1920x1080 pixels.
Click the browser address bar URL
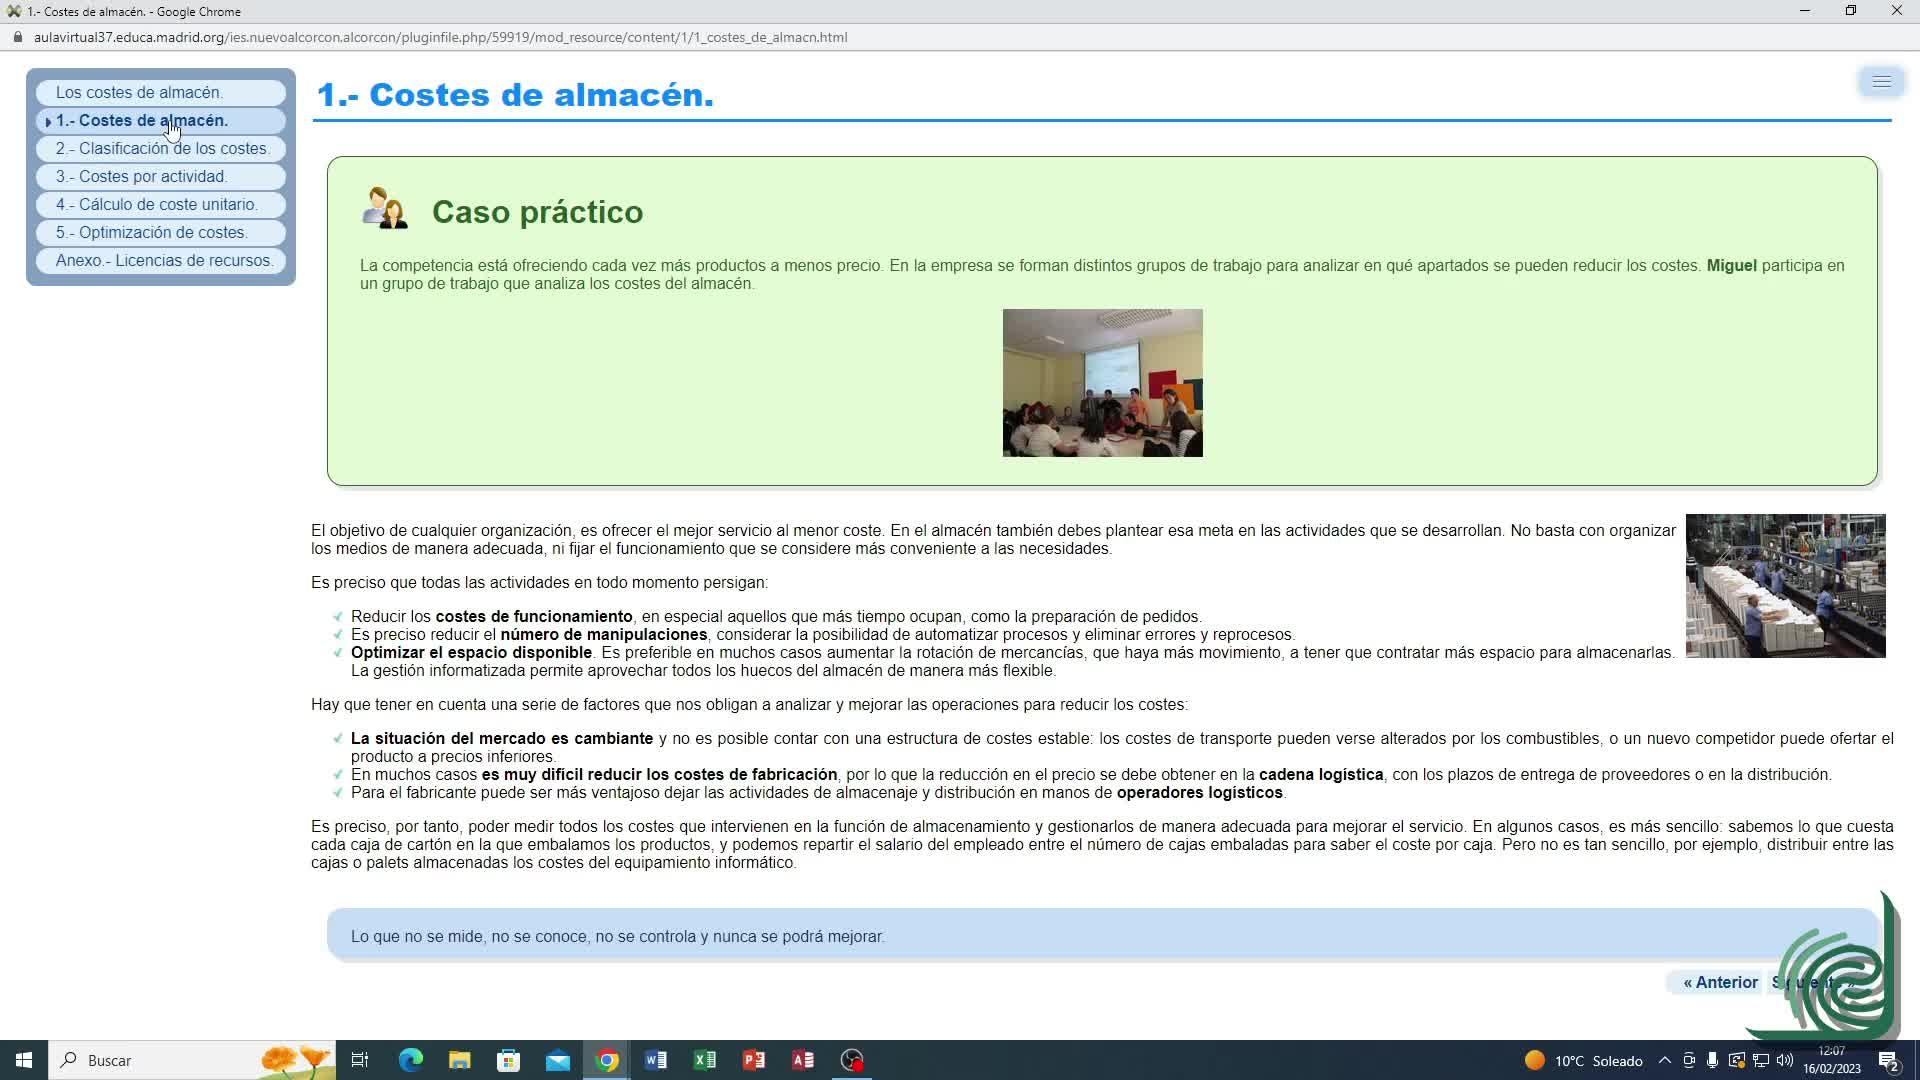tap(440, 37)
